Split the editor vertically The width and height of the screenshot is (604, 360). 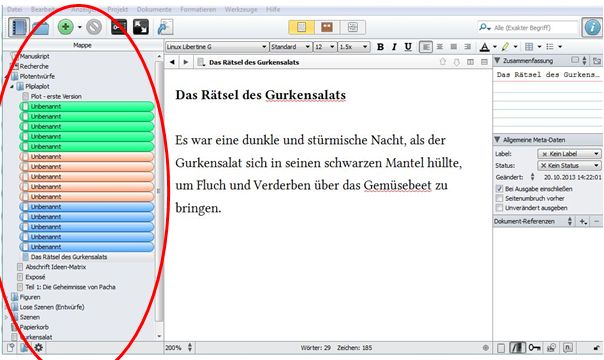tap(470, 62)
